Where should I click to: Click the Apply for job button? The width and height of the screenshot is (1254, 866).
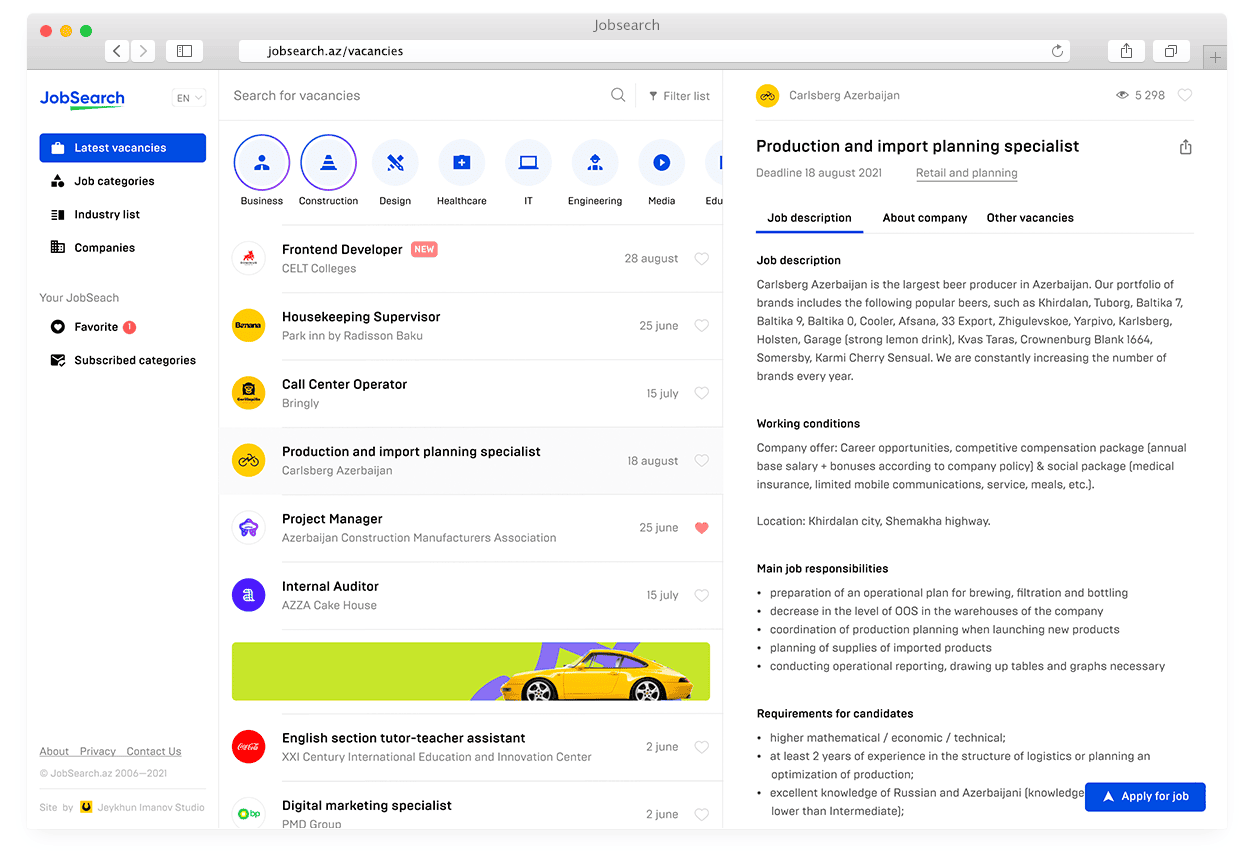(1145, 796)
